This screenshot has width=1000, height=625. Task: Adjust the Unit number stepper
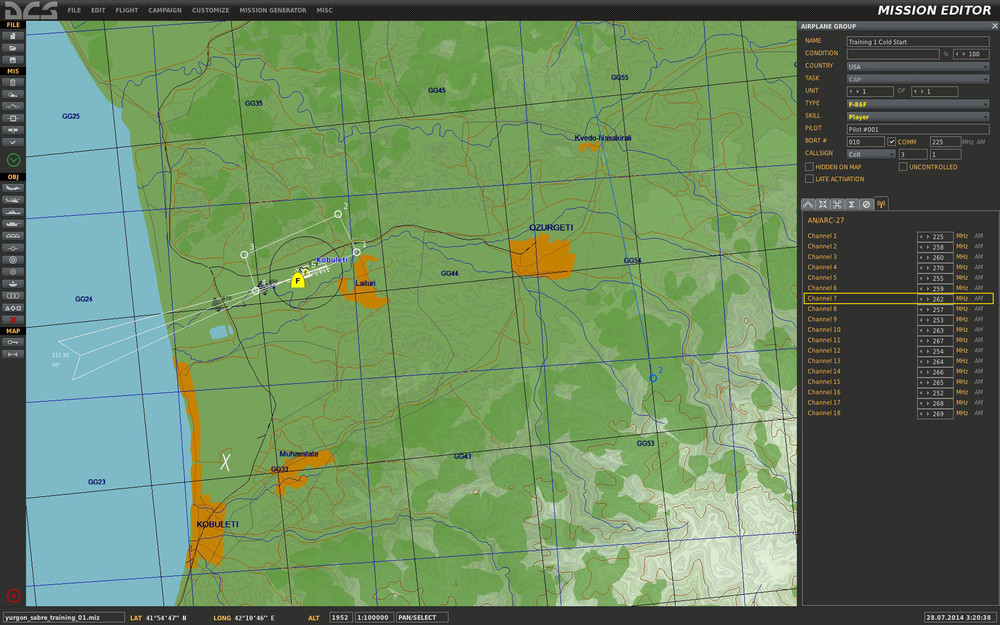(870, 91)
